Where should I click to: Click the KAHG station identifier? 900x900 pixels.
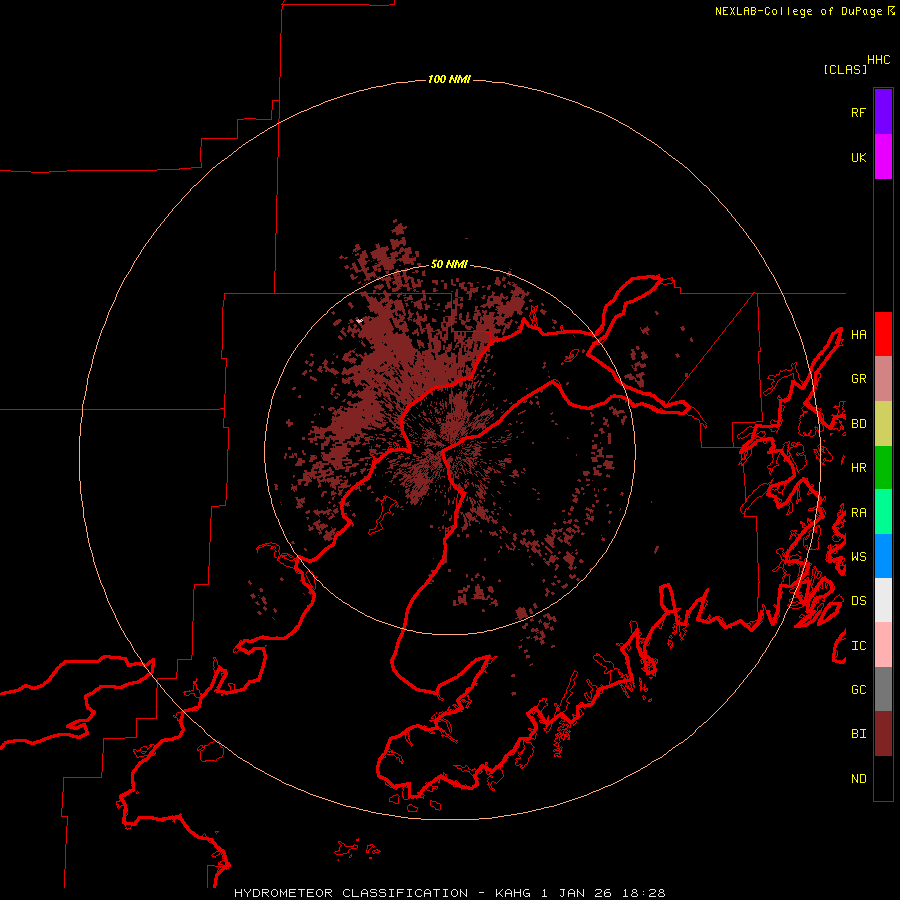[513, 893]
